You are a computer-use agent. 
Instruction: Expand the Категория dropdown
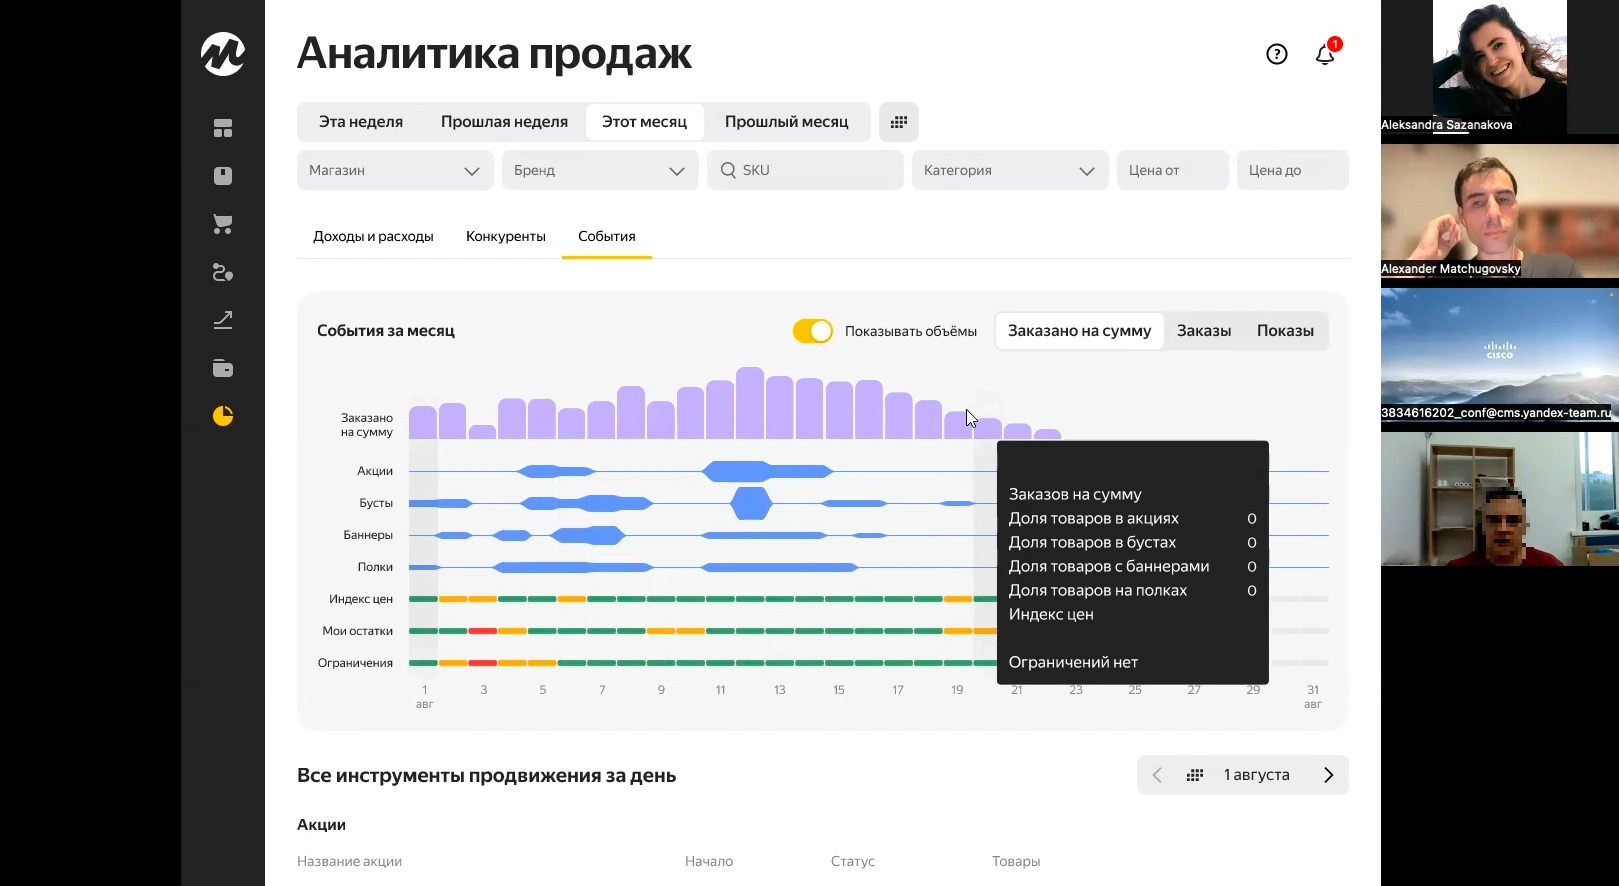pyautogui.click(x=1010, y=170)
